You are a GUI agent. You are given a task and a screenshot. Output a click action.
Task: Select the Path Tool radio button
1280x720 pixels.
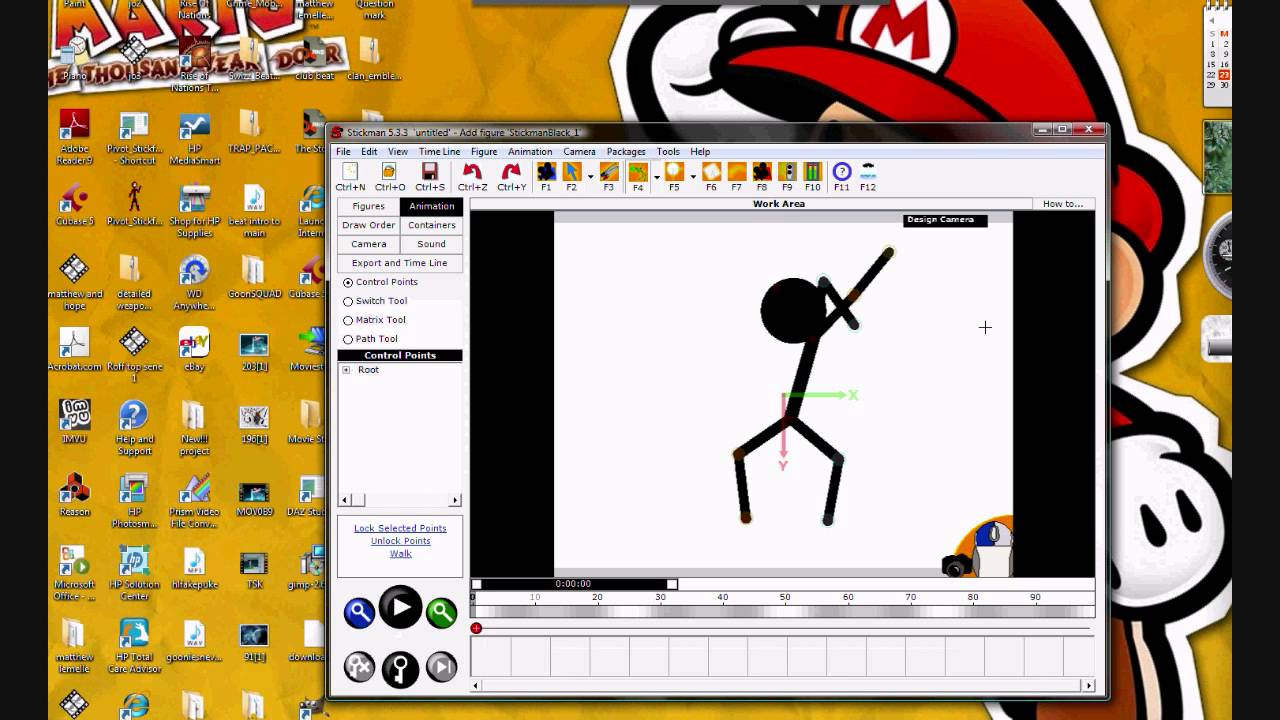coord(348,339)
